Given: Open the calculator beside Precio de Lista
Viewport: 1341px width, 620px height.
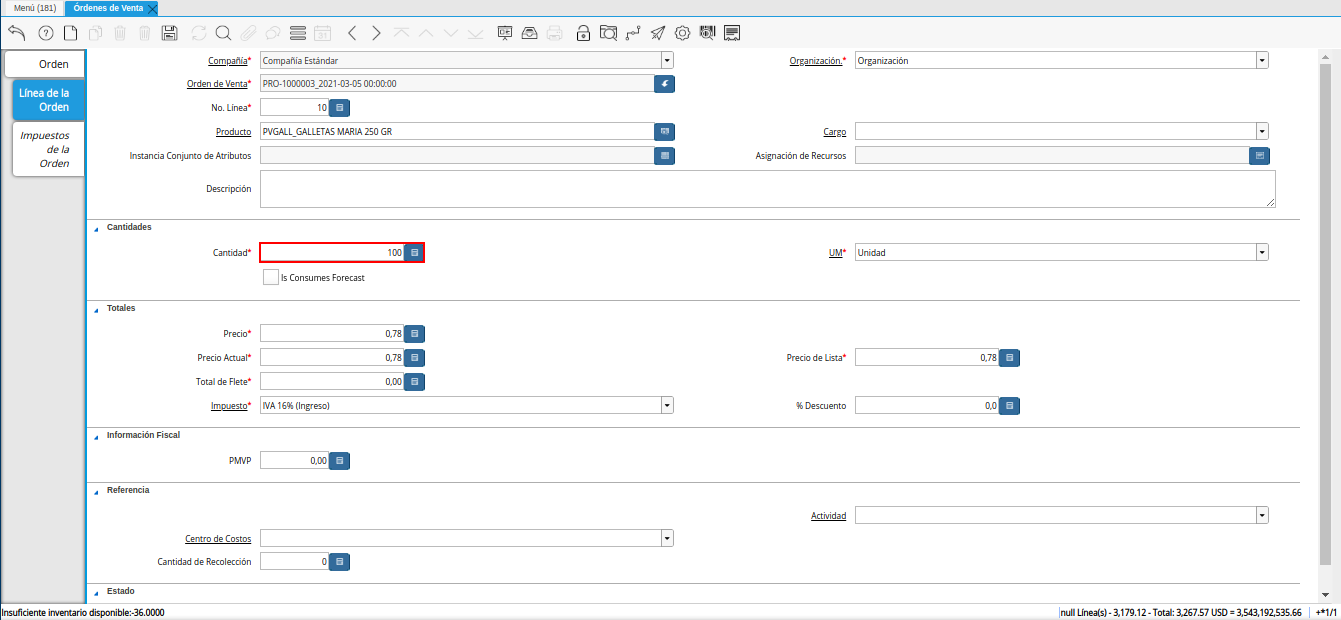Looking at the screenshot, I should click(x=1010, y=357).
